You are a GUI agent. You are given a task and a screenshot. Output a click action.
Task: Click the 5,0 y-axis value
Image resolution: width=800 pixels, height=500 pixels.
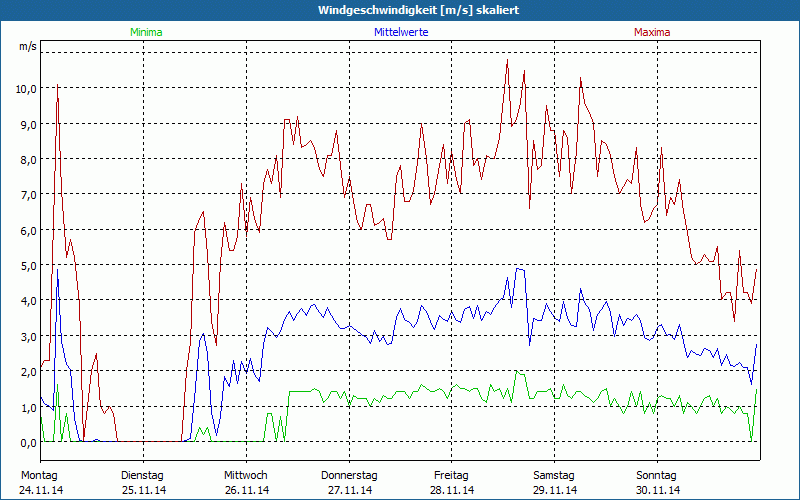[29, 266]
